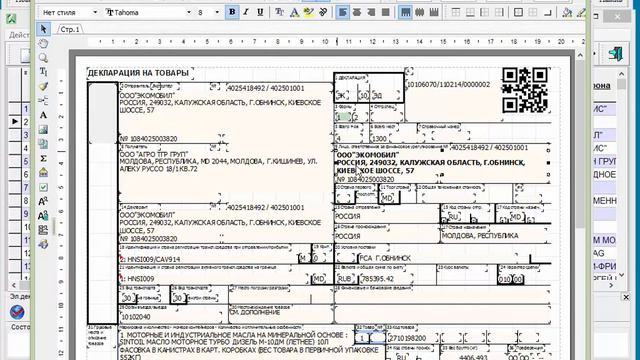This screenshot has width=640, height=360.
Task: Select the '2710198200' commodity code field
Action: click(407, 338)
